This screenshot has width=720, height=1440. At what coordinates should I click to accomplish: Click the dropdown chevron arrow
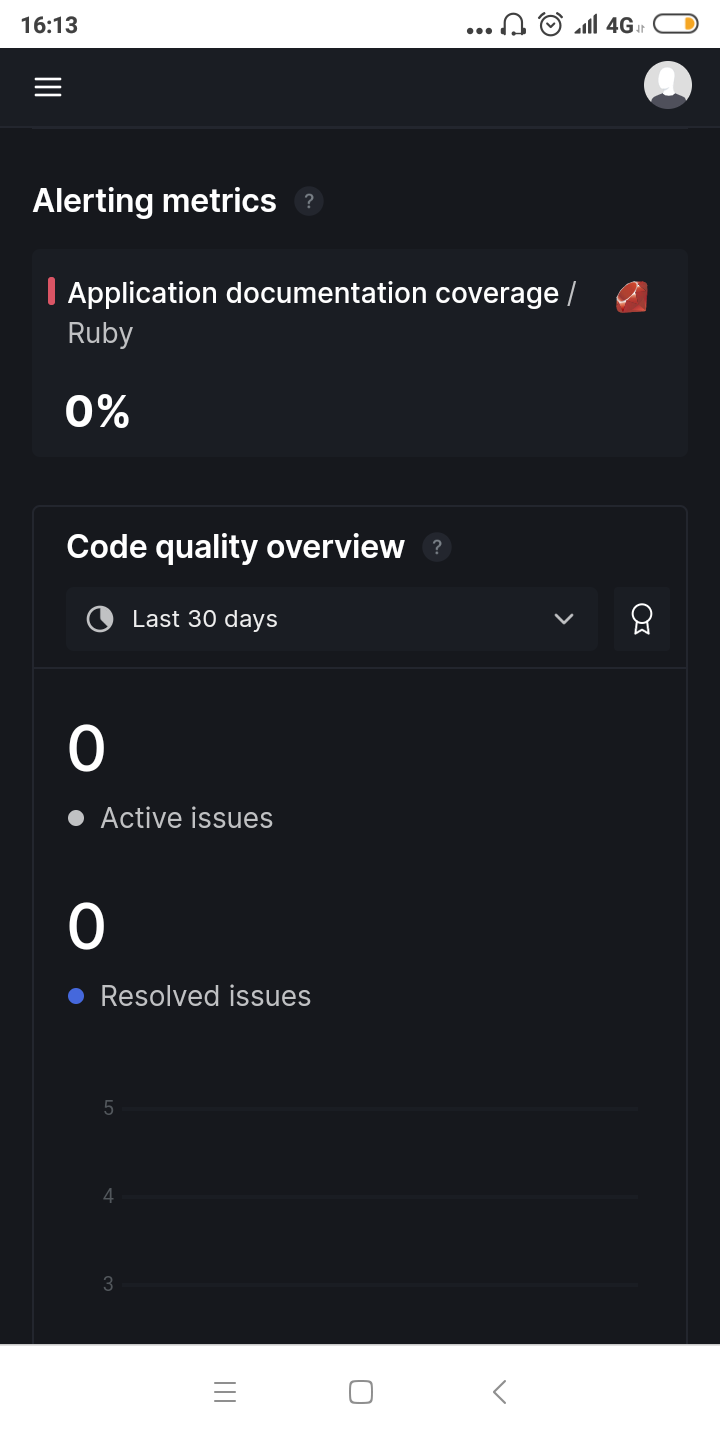564,619
